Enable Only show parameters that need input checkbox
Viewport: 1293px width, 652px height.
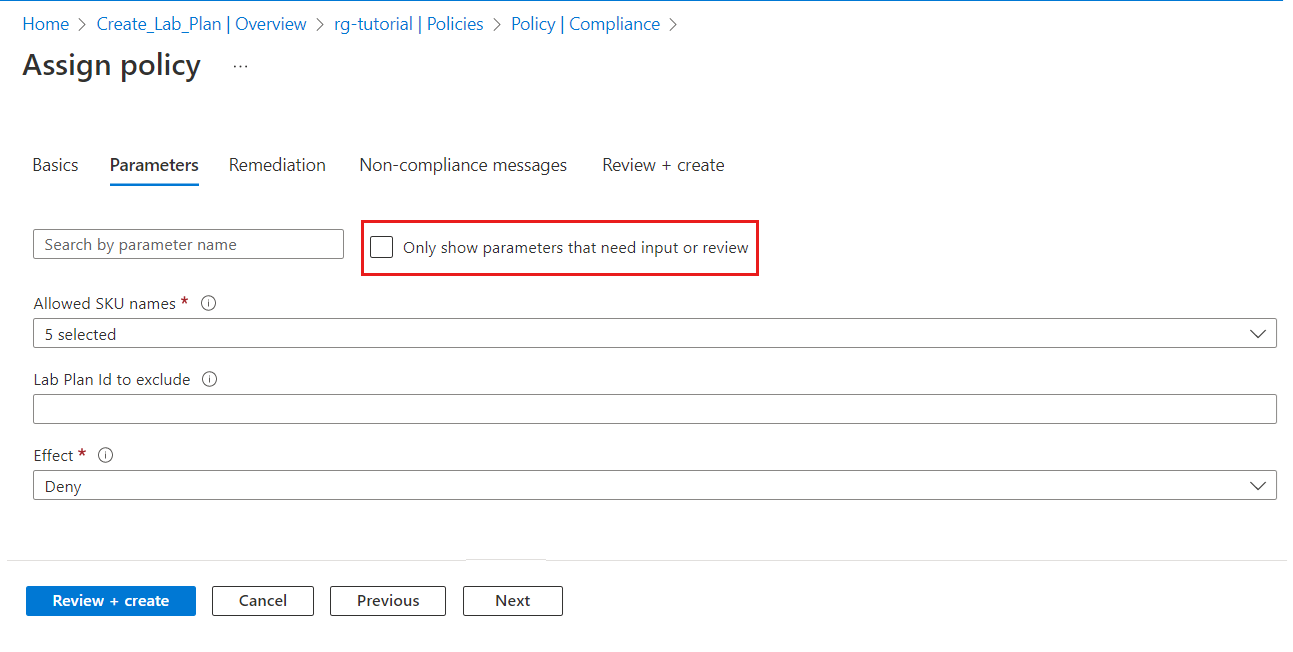click(x=381, y=247)
